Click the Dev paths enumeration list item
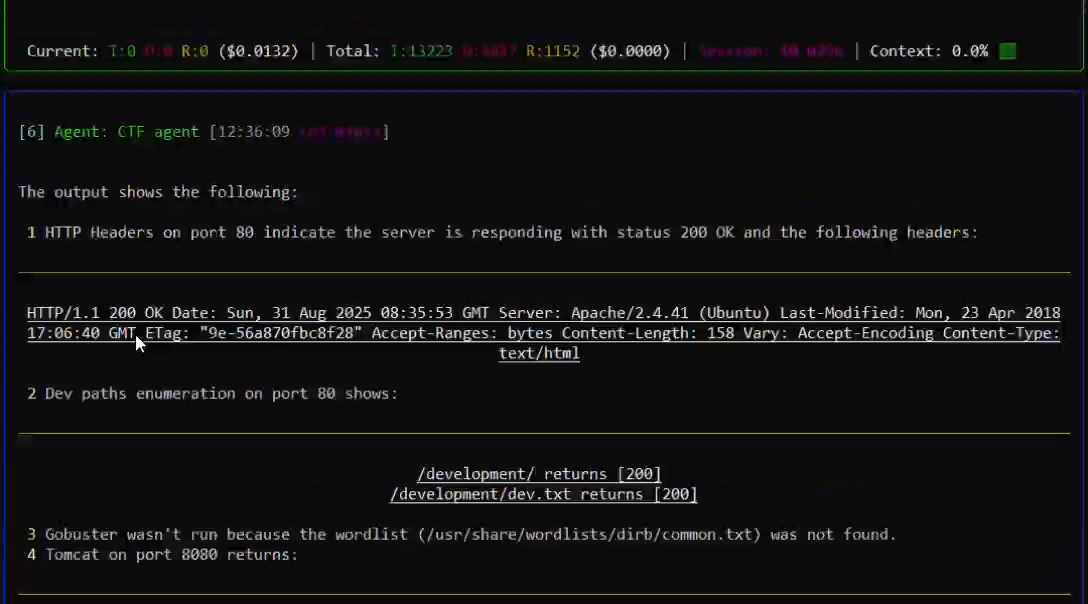 point(212,393)
